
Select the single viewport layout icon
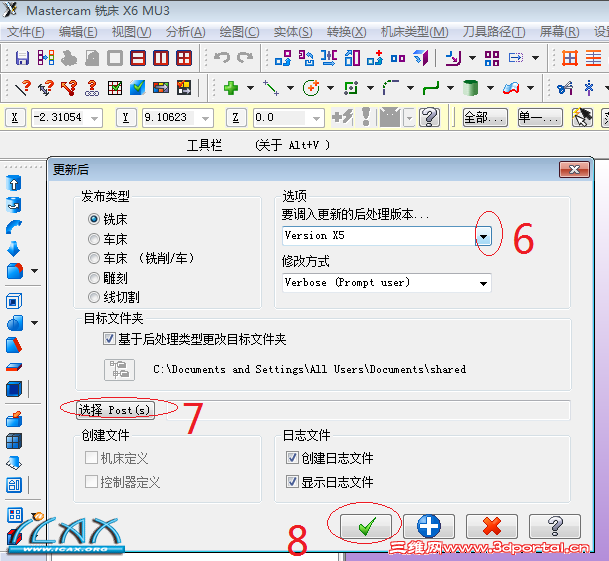click(115, 58)
